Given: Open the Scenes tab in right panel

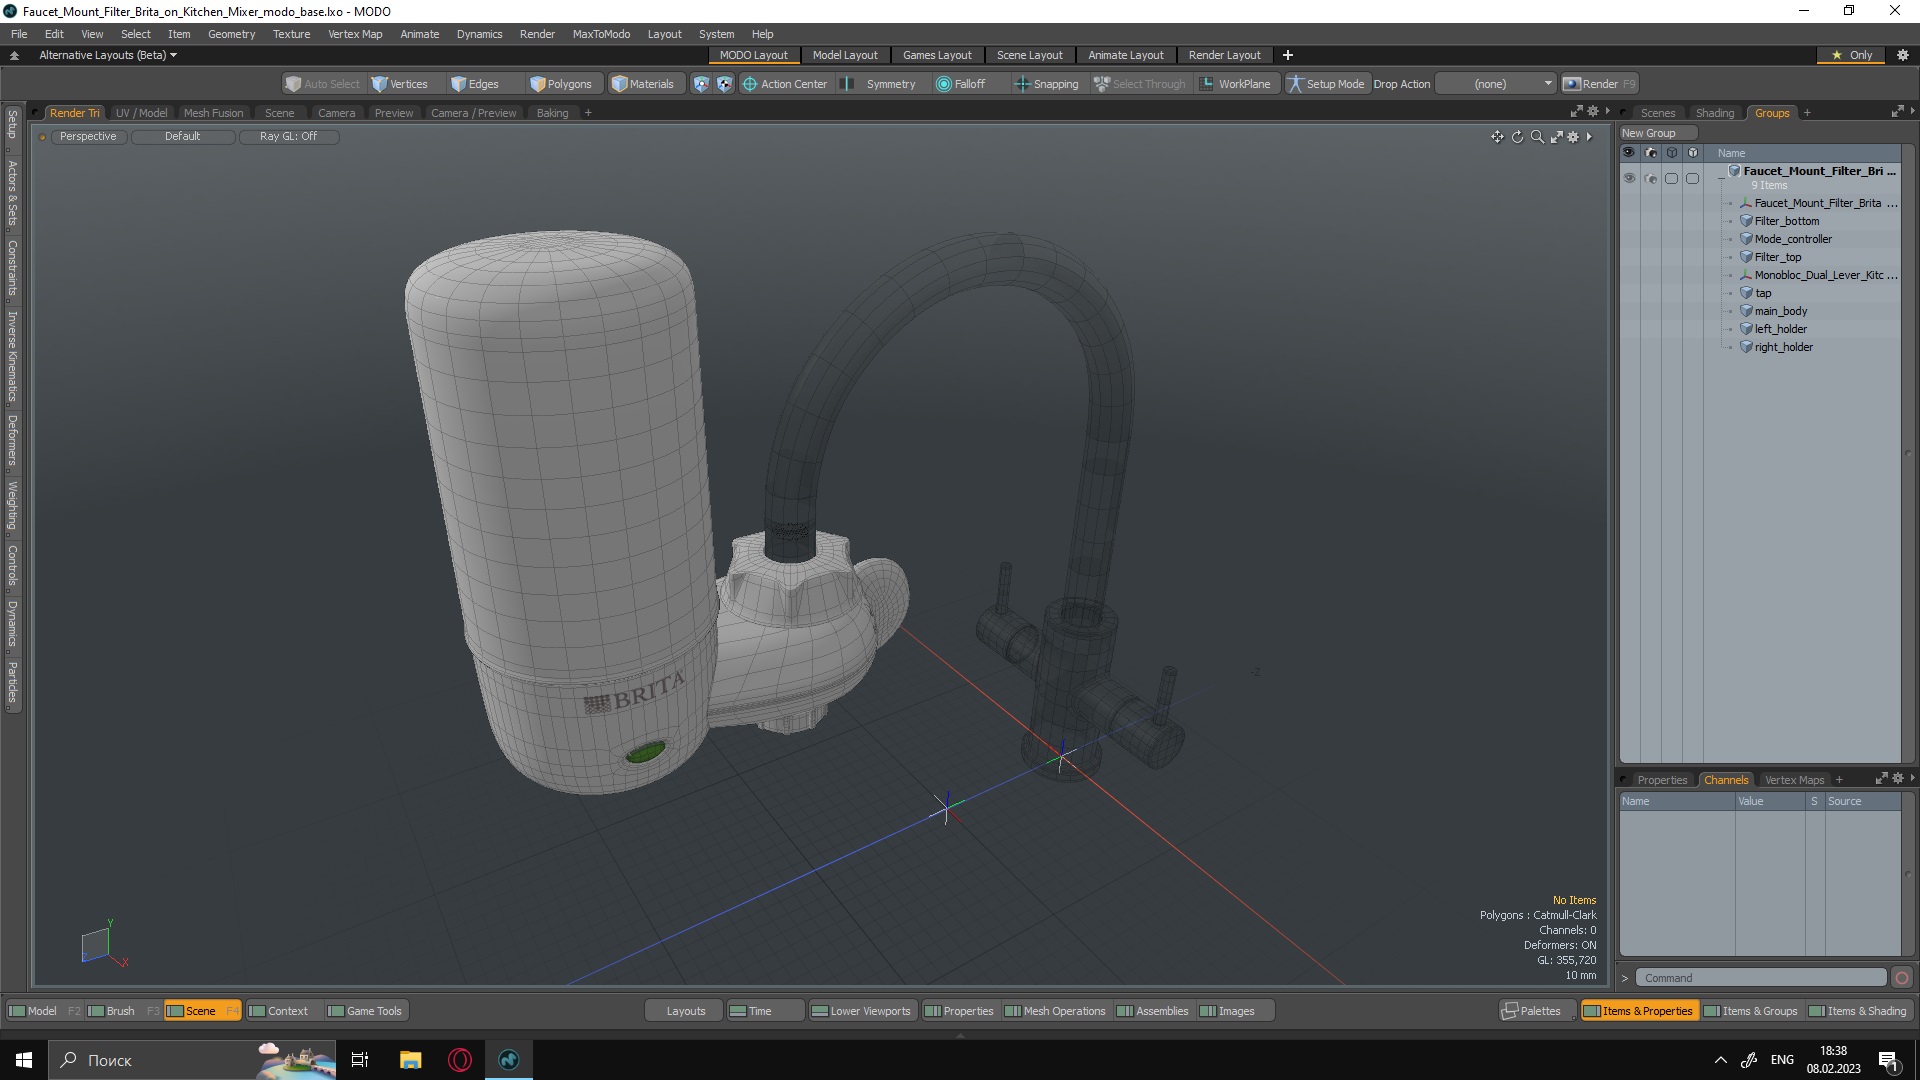Looking at the screenshot, I should (1657, 113).
